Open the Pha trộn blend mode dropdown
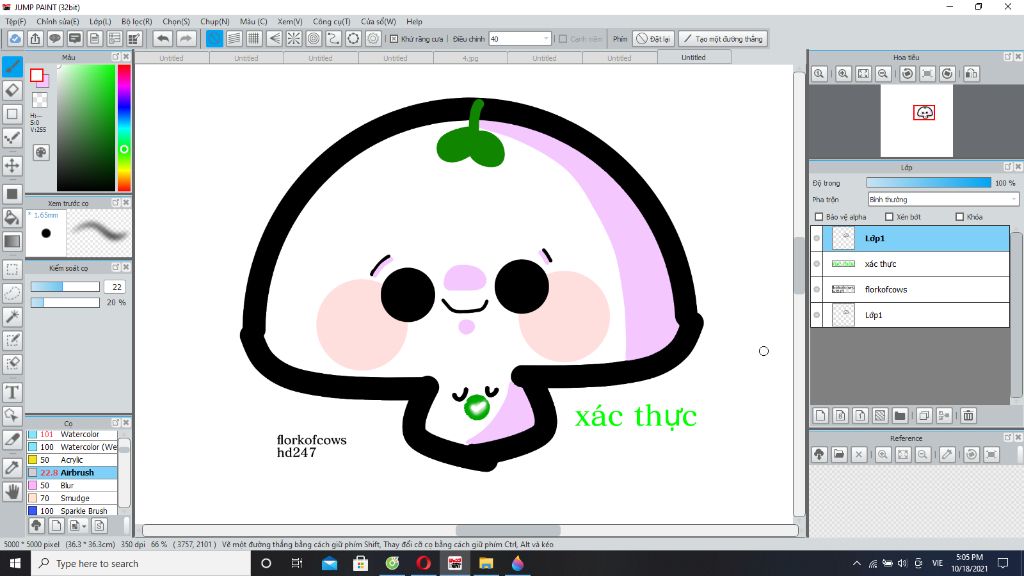1024x576 pixels. 943,199
